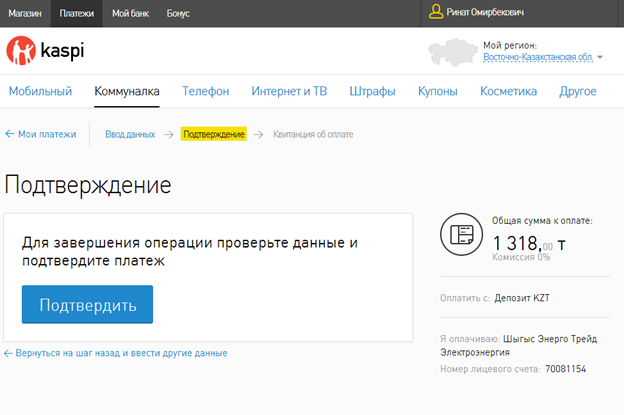Click the Kazakhstan map region icon
624x415 pixels.
tap(453, 52)
